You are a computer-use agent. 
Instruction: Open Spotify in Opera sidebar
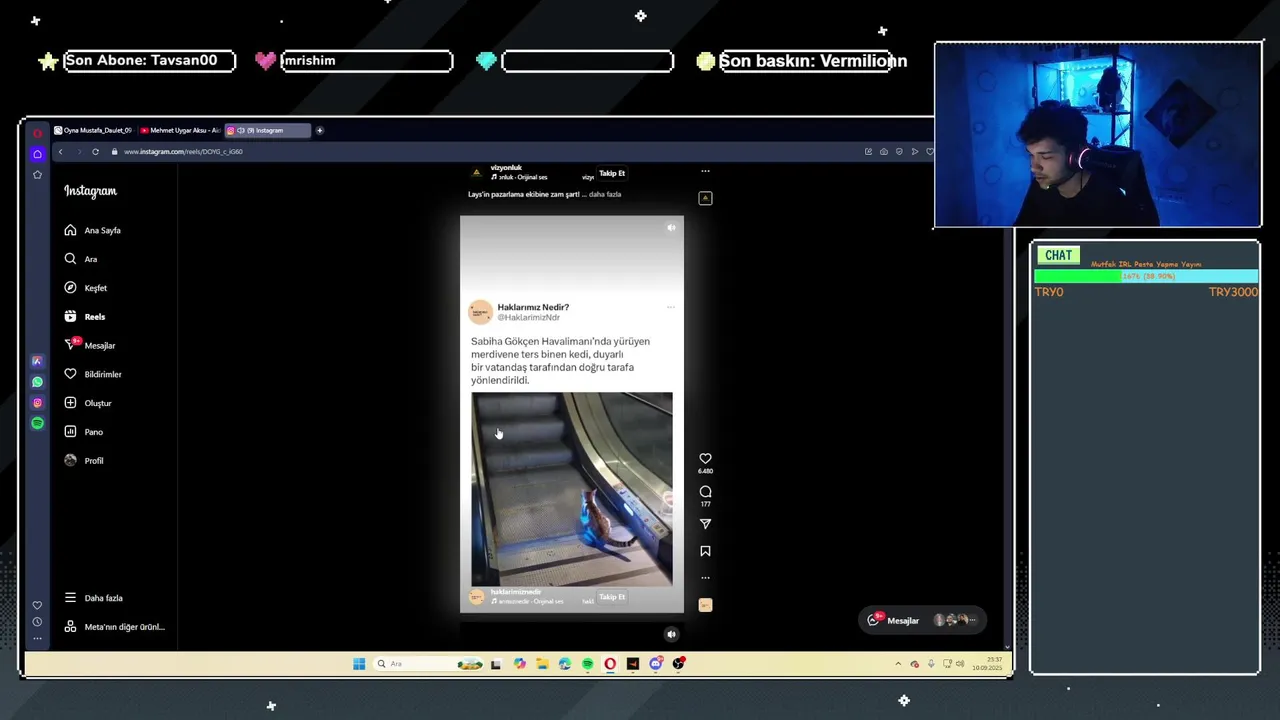[37, 423]
